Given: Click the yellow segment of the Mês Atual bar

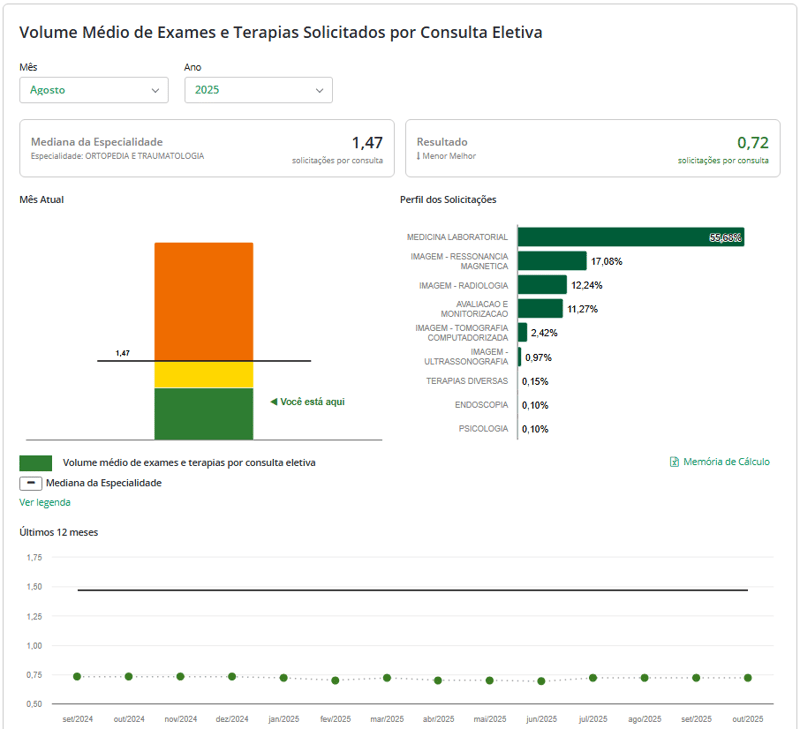Looking at the screenshot, I should 203,375.
